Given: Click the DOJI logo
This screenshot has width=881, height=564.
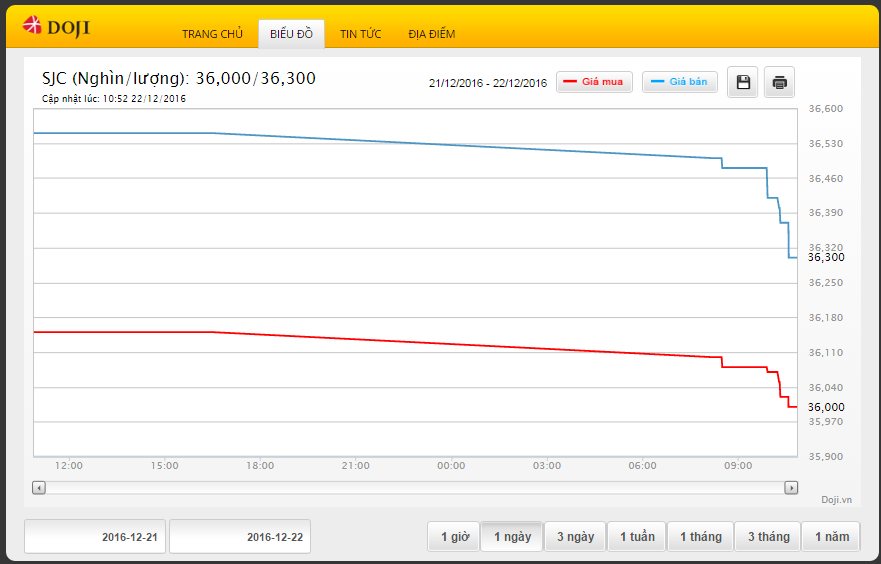Looking at the screenshot, I should [56, 26].
